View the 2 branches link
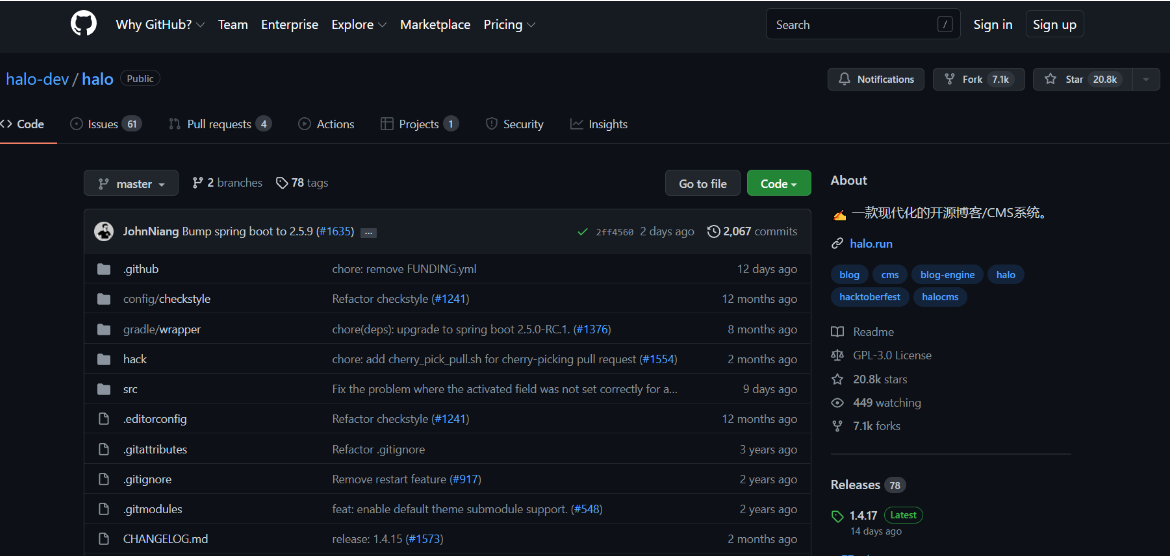Screen dimensions: 1170x559 coord(228,183)
